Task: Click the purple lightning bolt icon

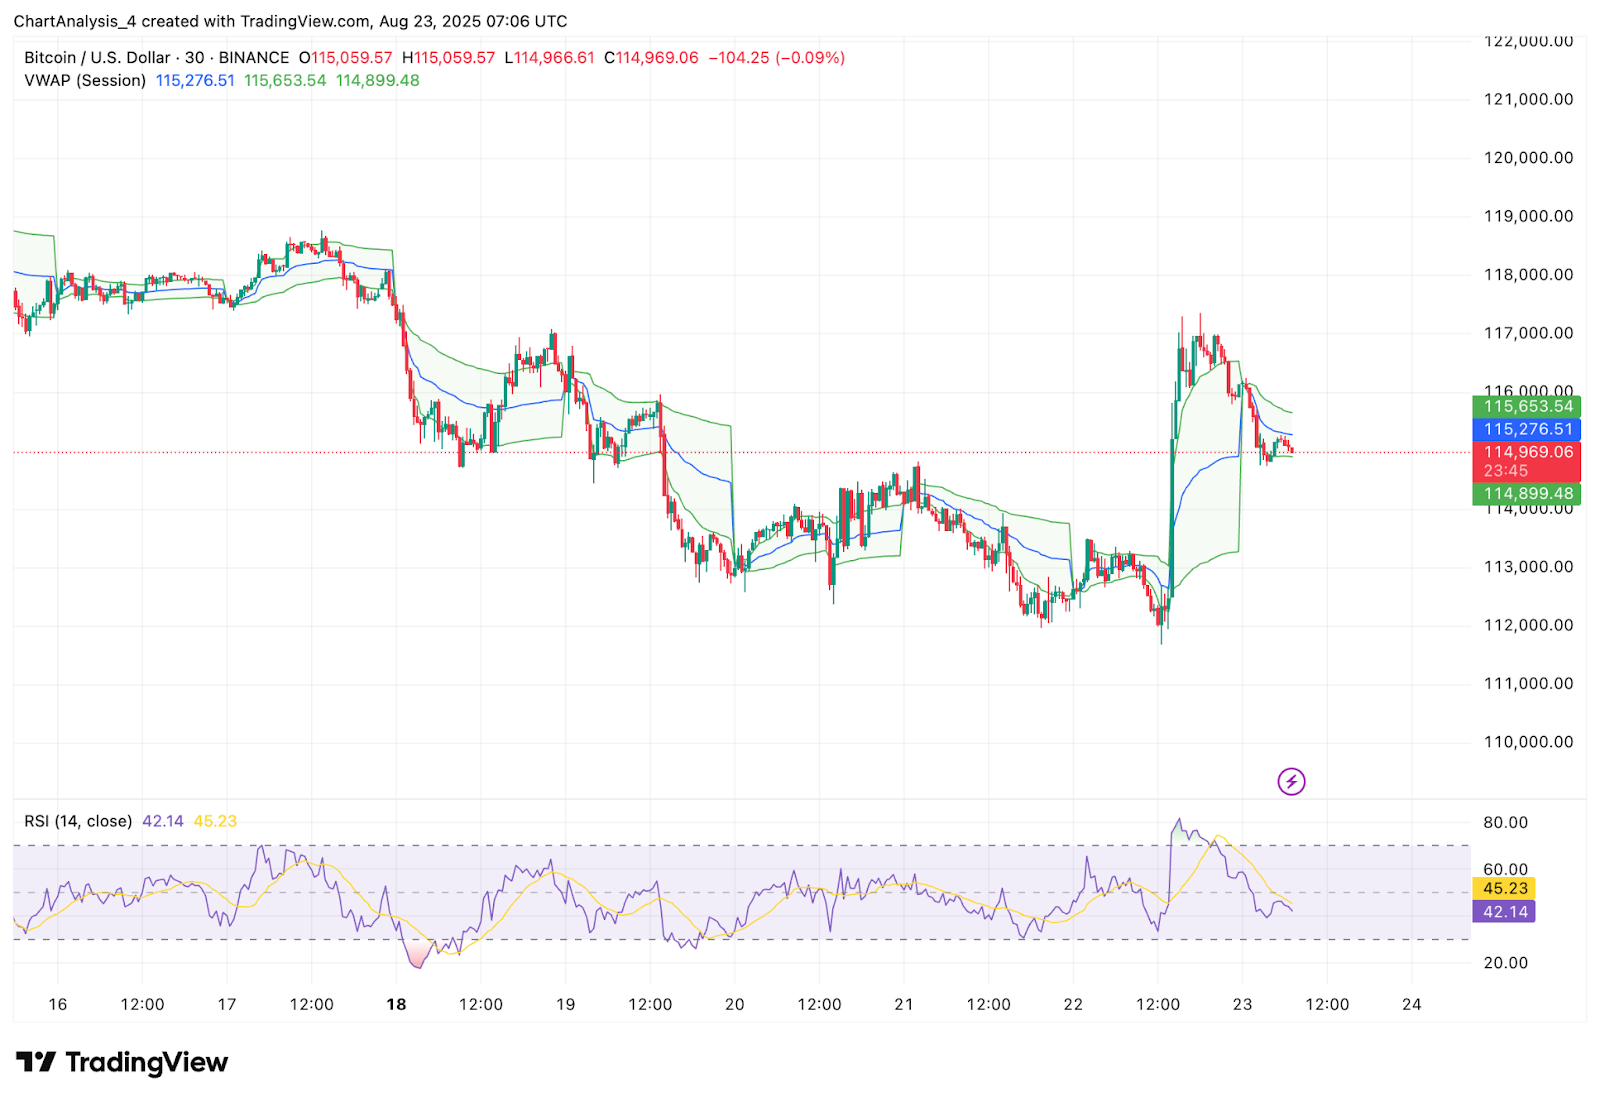Action: tap(1291, 781)
